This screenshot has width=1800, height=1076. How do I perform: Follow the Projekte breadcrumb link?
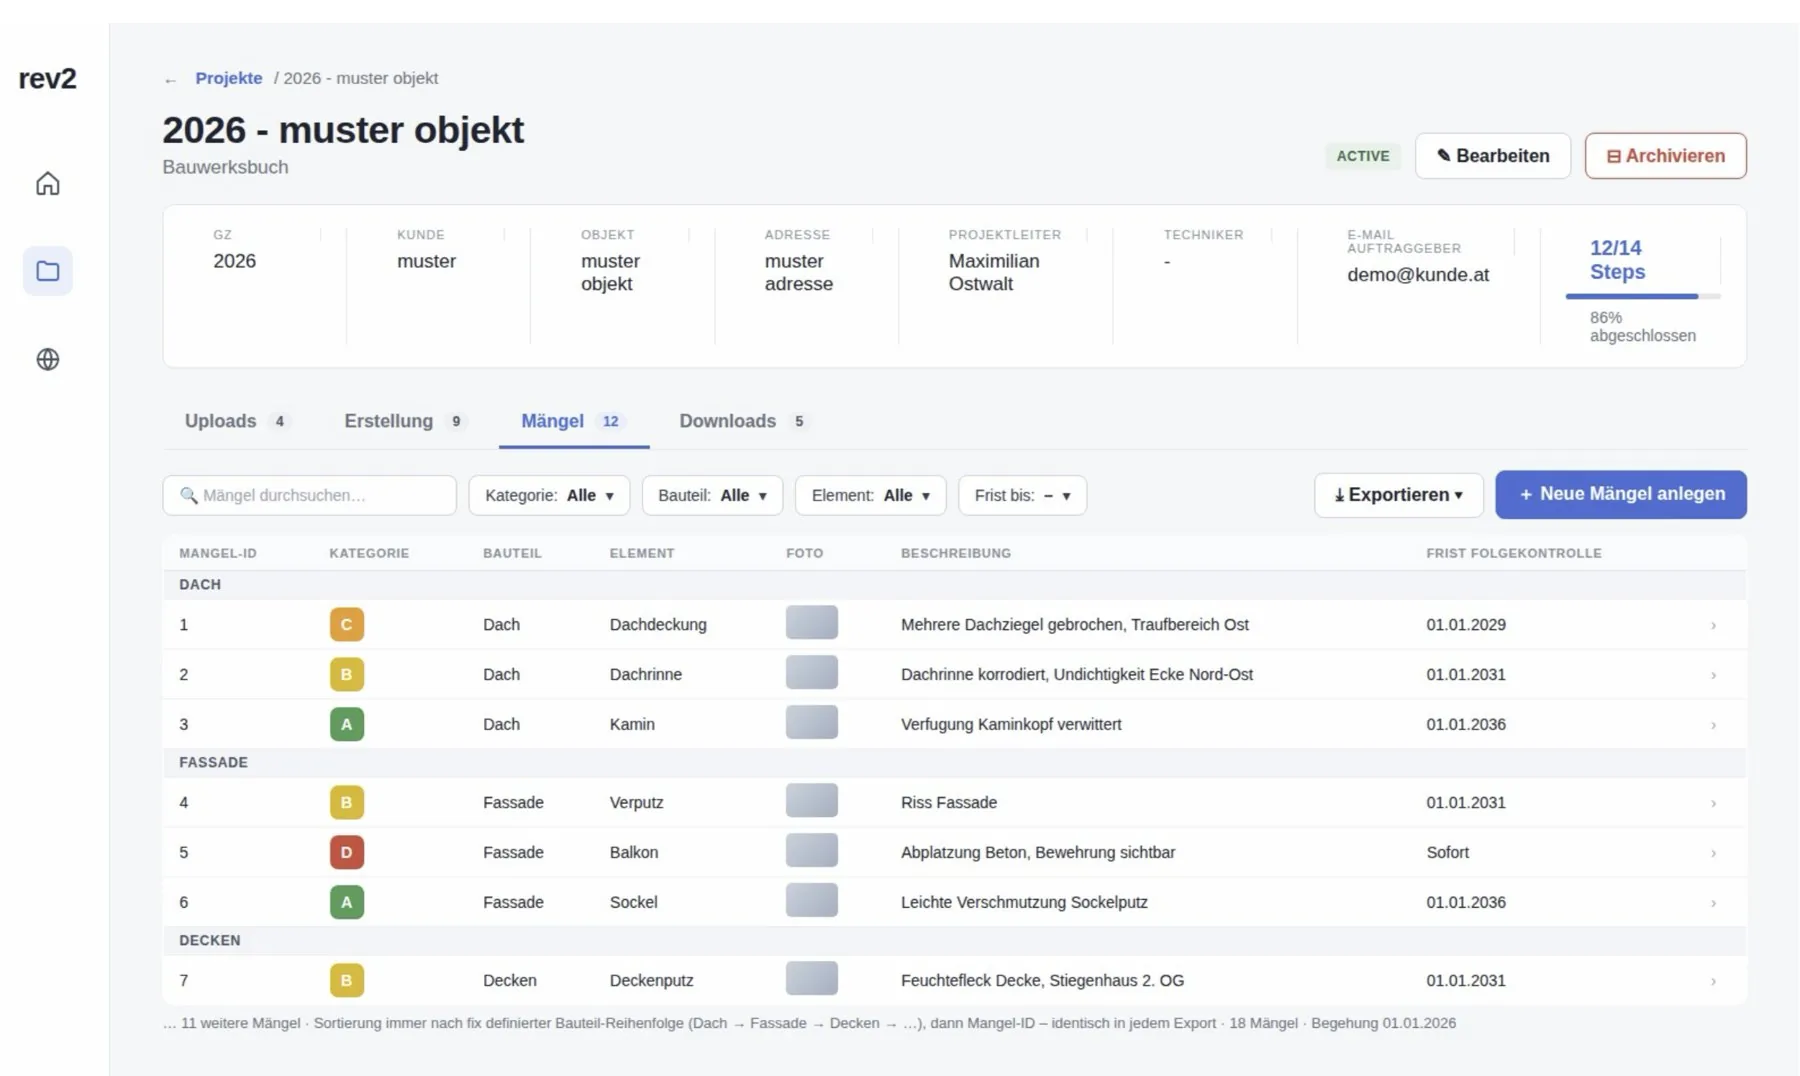coord(228,78)
